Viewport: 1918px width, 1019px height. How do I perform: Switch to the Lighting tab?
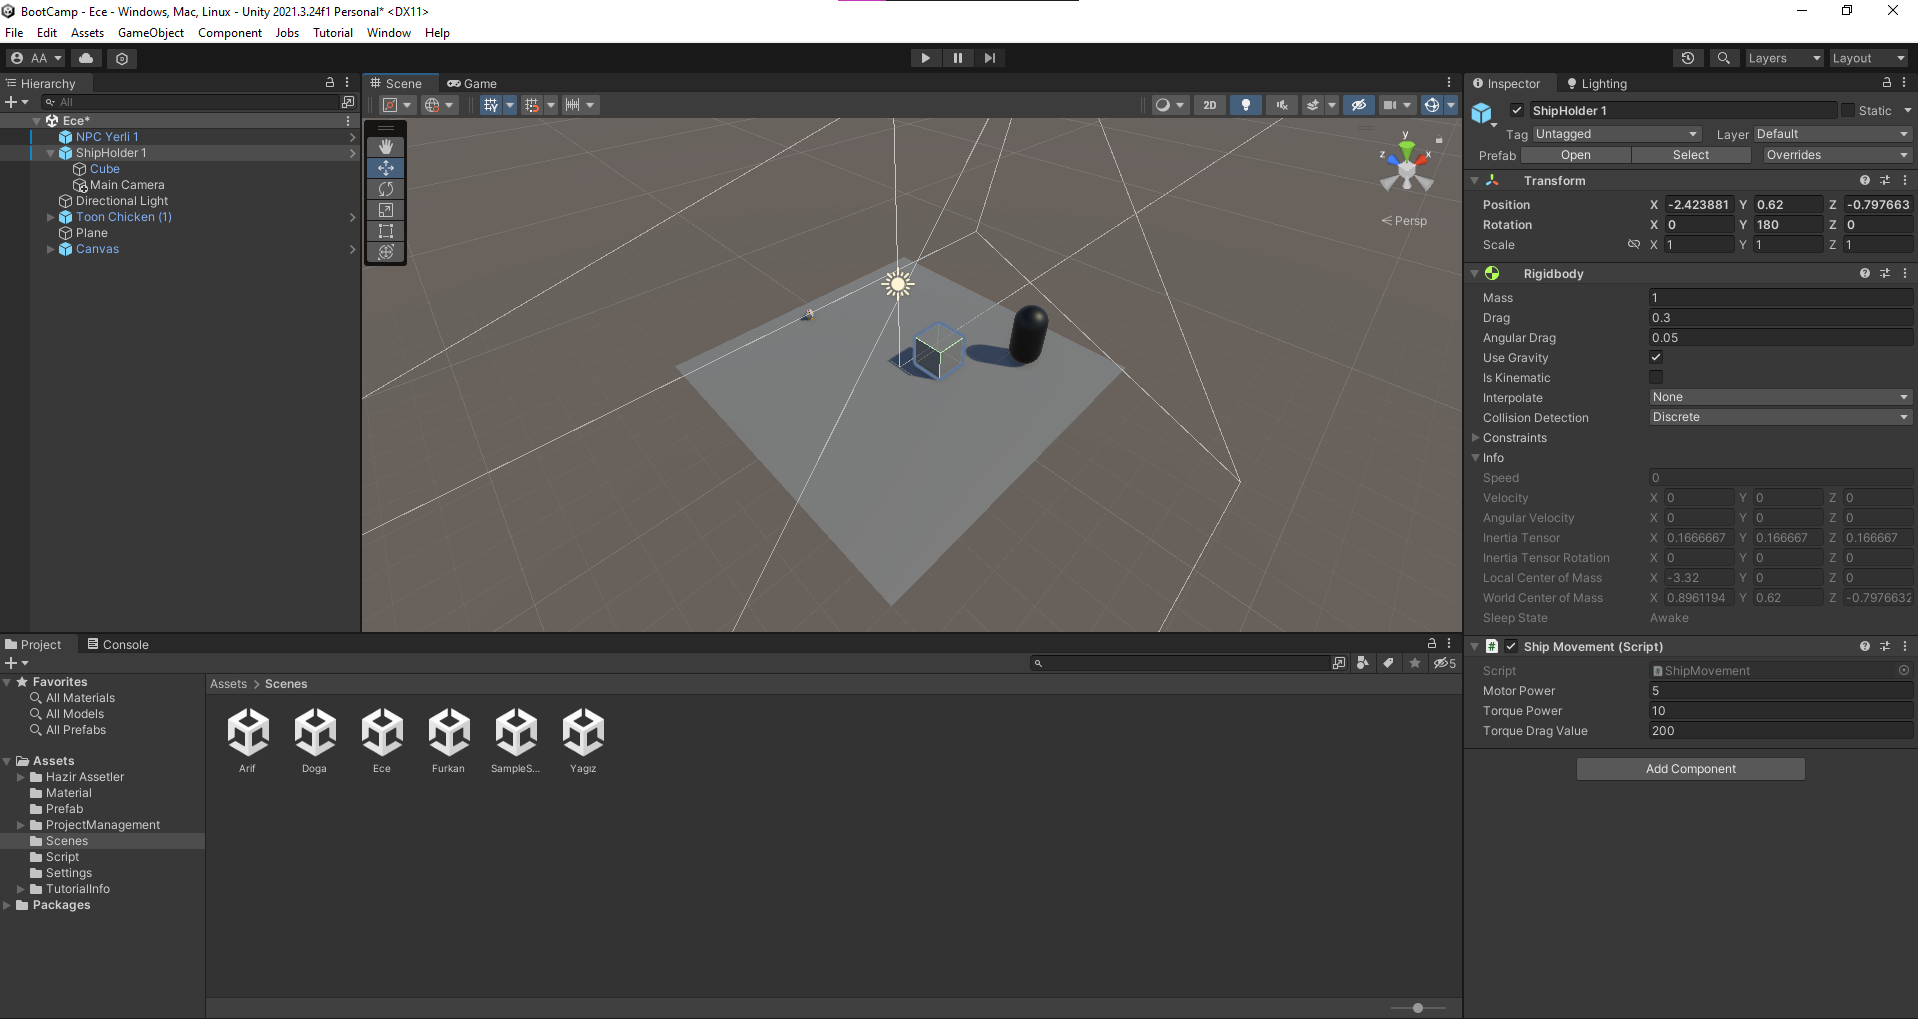pos(1596,84)
